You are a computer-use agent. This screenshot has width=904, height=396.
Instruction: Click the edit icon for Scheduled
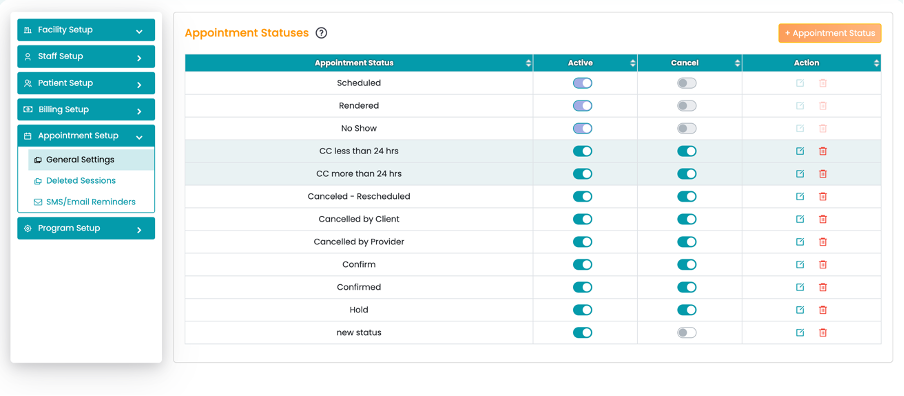[x=800, y=83]
